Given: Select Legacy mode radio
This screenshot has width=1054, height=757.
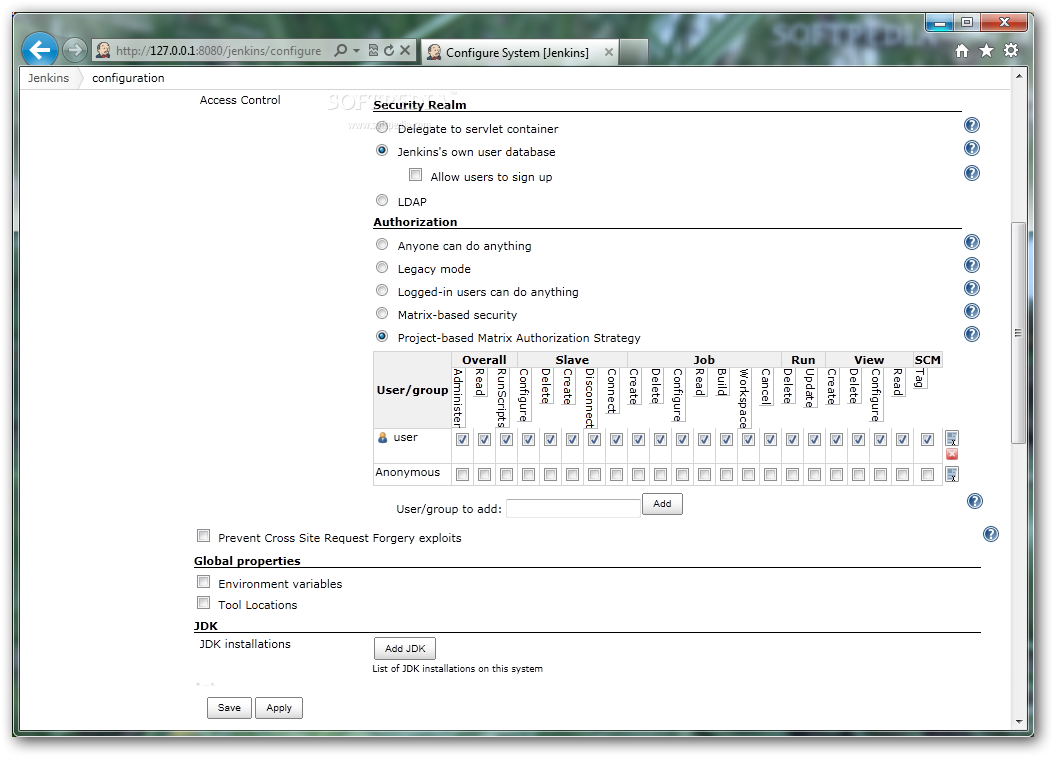Looking at the screenshot, I should [382, 268].
